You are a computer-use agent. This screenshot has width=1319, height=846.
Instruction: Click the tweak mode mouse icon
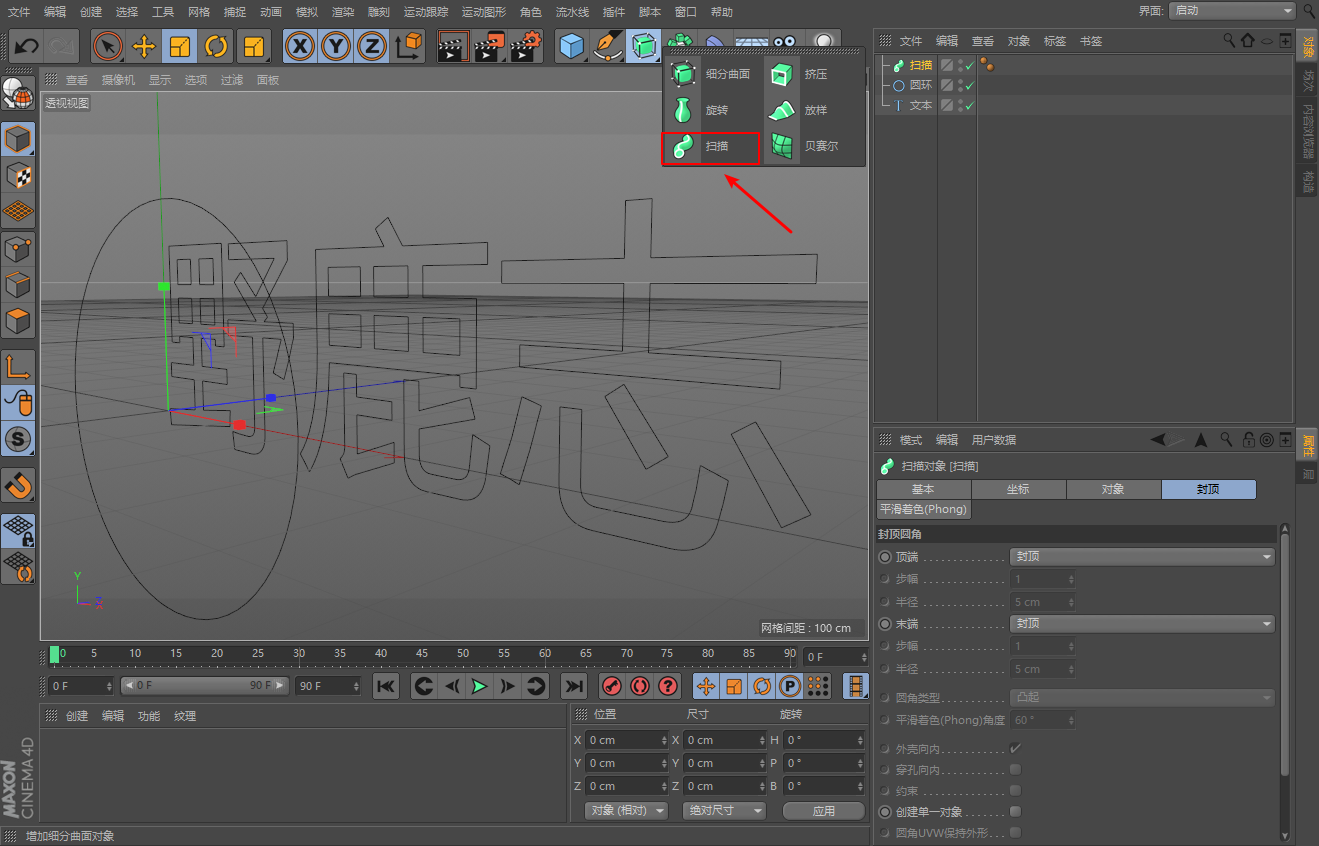pos(18,402)
